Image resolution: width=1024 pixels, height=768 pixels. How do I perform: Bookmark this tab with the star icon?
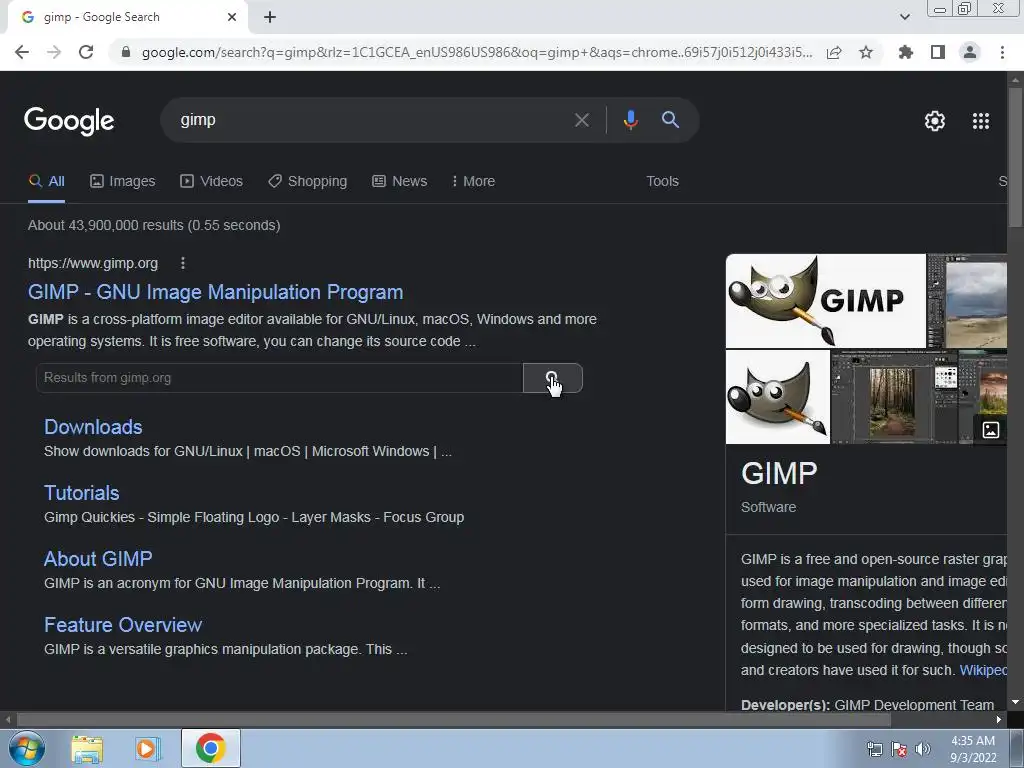866,52
